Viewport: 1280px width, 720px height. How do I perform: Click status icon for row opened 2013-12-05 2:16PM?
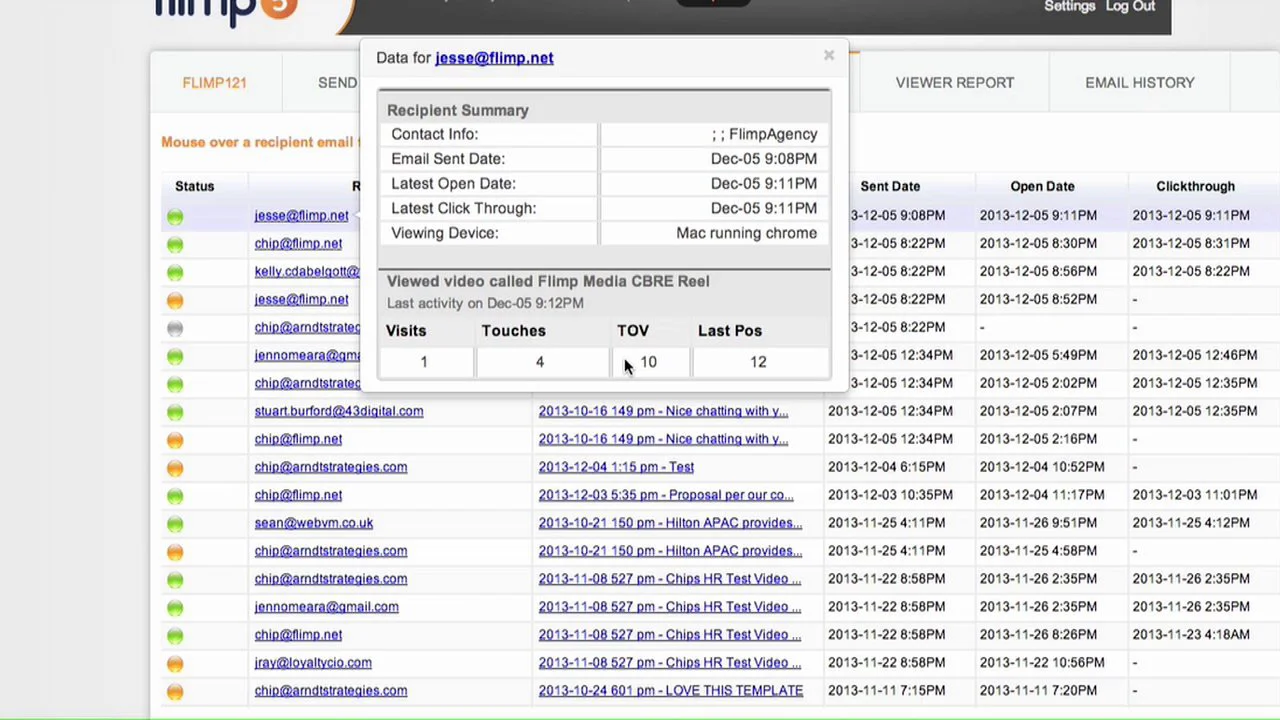pyautogui.click(x=175, y=440)
